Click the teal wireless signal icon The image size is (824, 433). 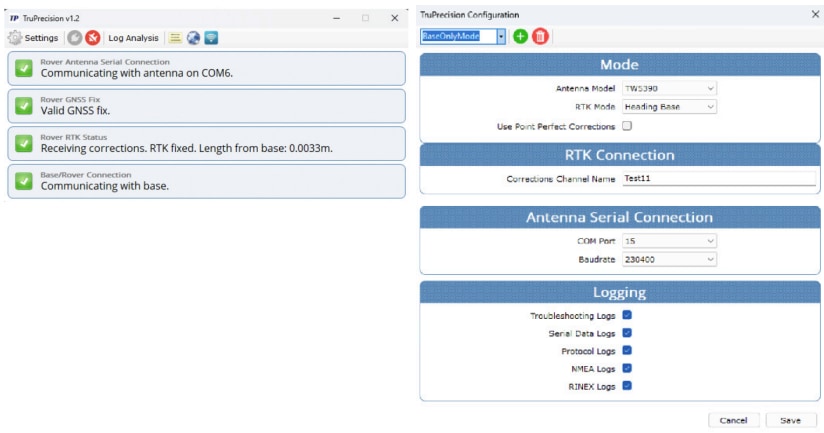[x=211, y=38]
